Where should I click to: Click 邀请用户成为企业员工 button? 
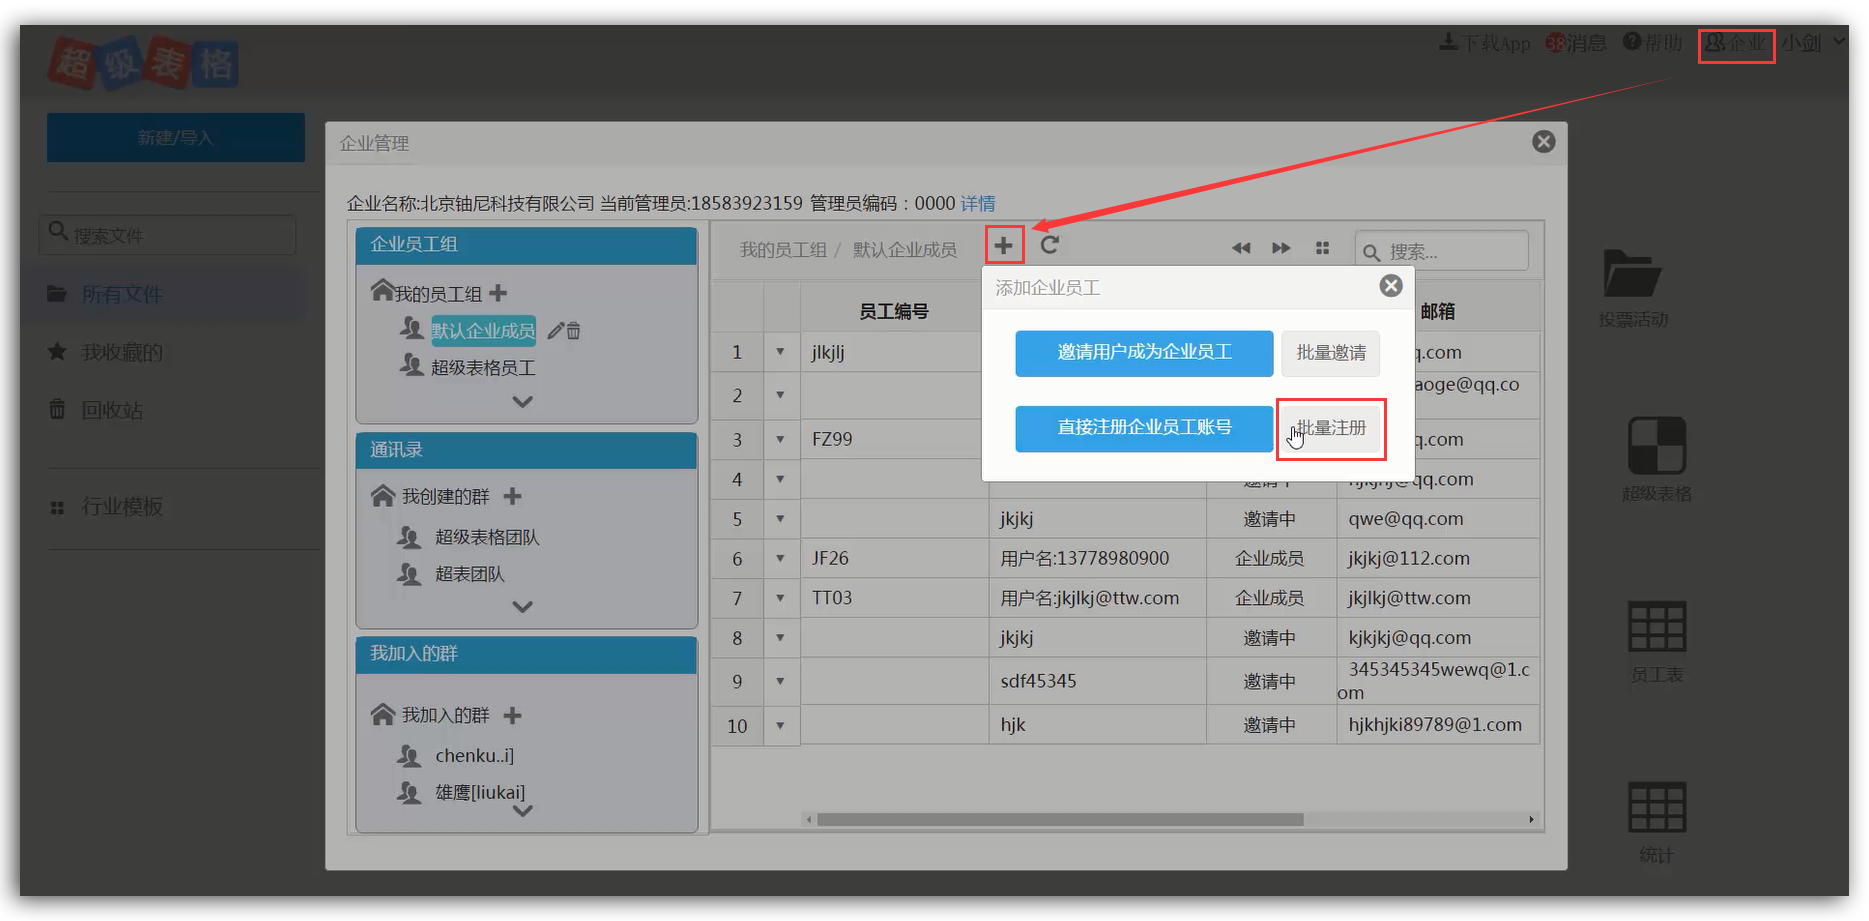[1144, 353]
